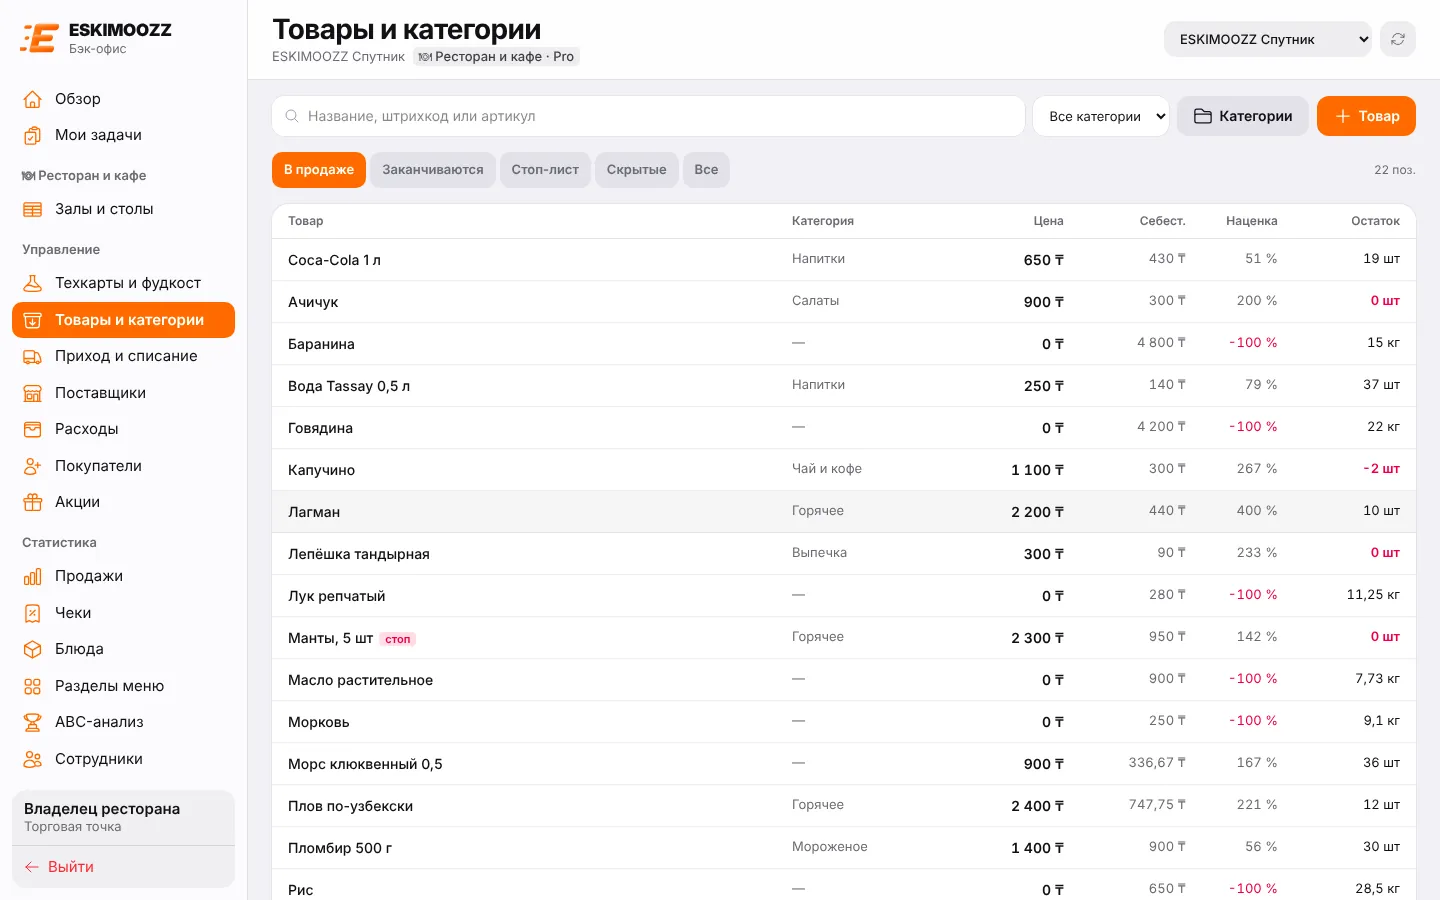Click the Залы и столы table icon
Viewport: 1440px width, 900px height.
pyautogui.click(x=33, y=209)
